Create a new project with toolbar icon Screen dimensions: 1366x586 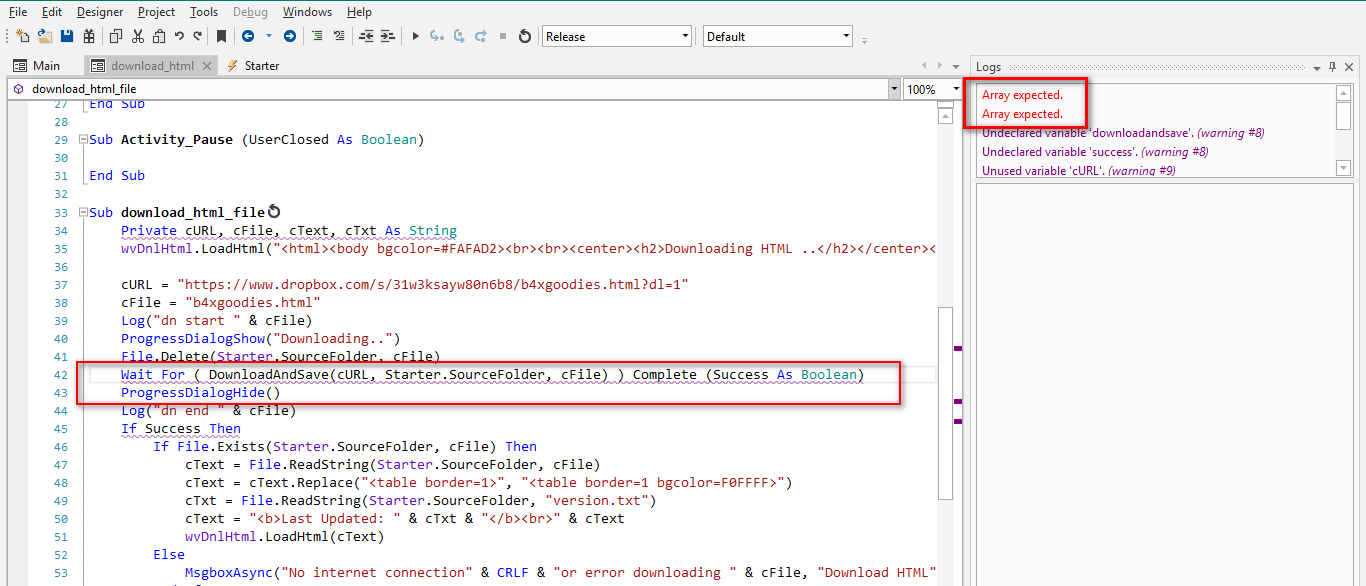click(23, 36)
